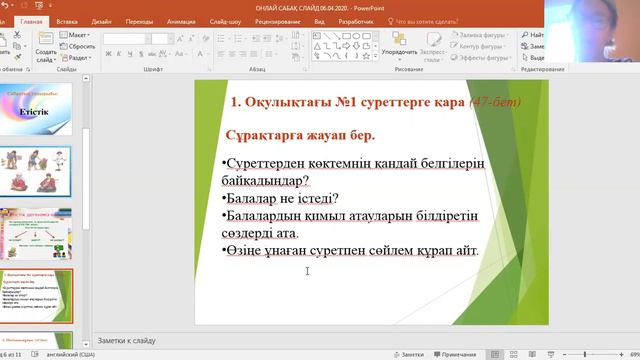Open the Вставка ribbon tab
The image size is (640, 360).
[x=67, y=22]
